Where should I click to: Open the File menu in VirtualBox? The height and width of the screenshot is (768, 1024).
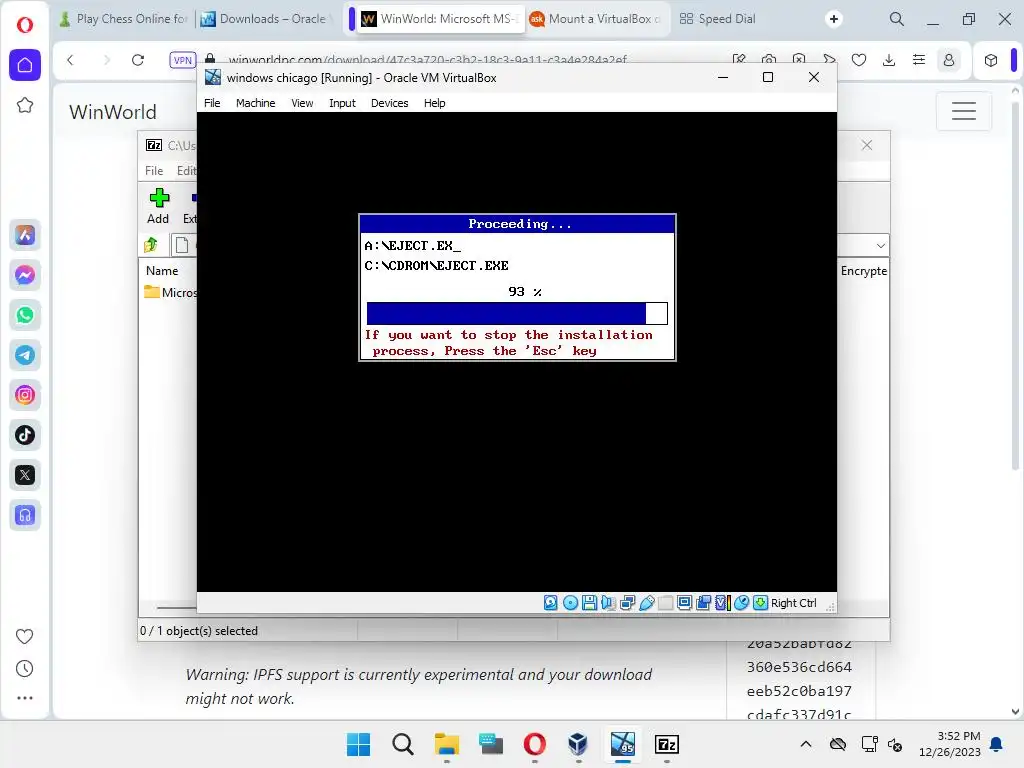coord(212,103)
